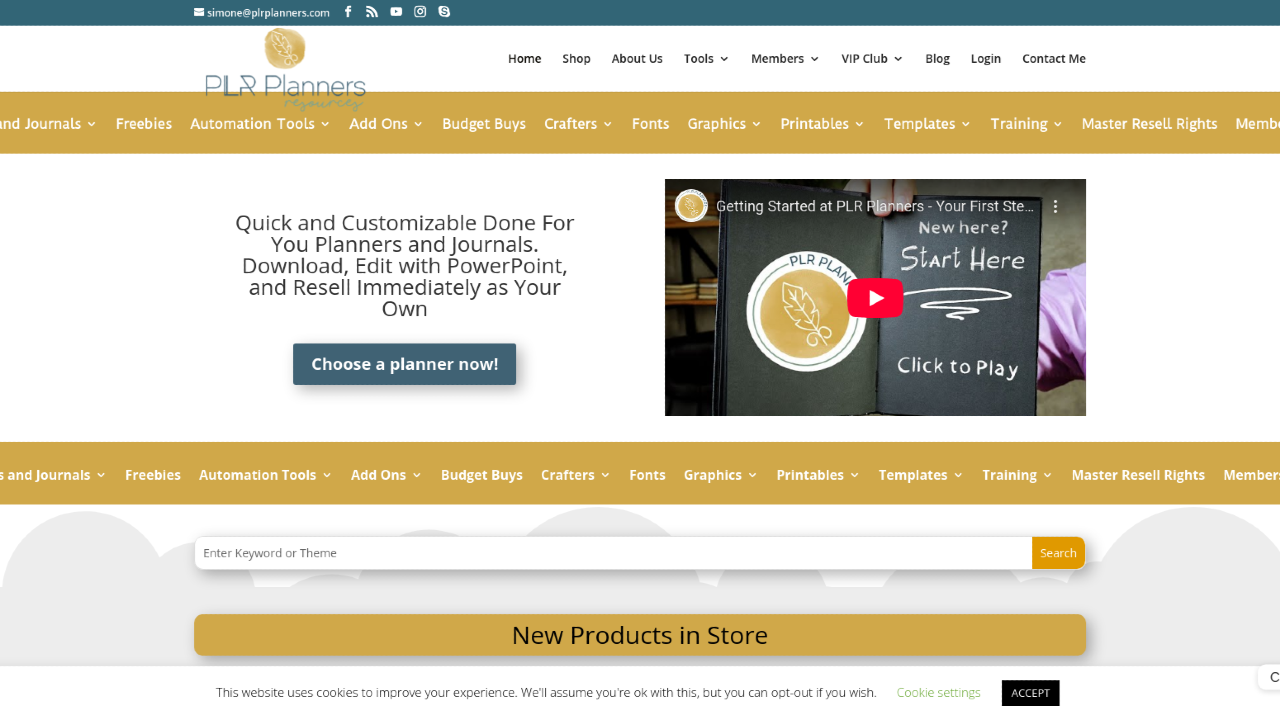
Task: Expand the VIP Club menu
Action: tap(872, 59)
